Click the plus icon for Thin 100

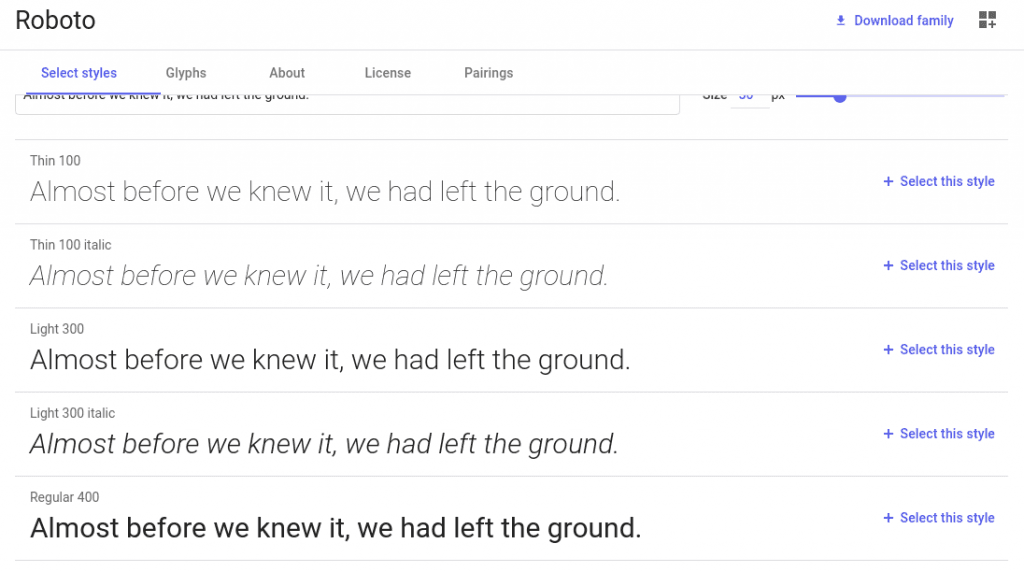point(888,182)
